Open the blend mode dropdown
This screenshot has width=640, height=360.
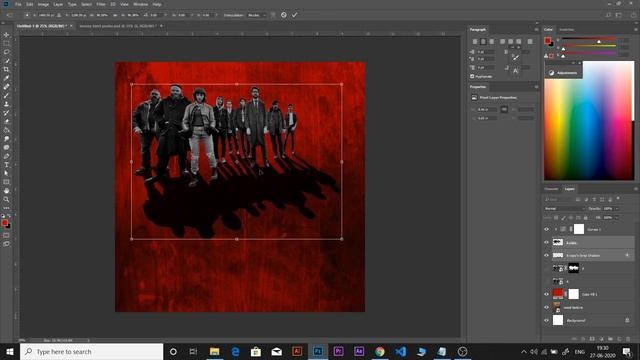(564, 209)
